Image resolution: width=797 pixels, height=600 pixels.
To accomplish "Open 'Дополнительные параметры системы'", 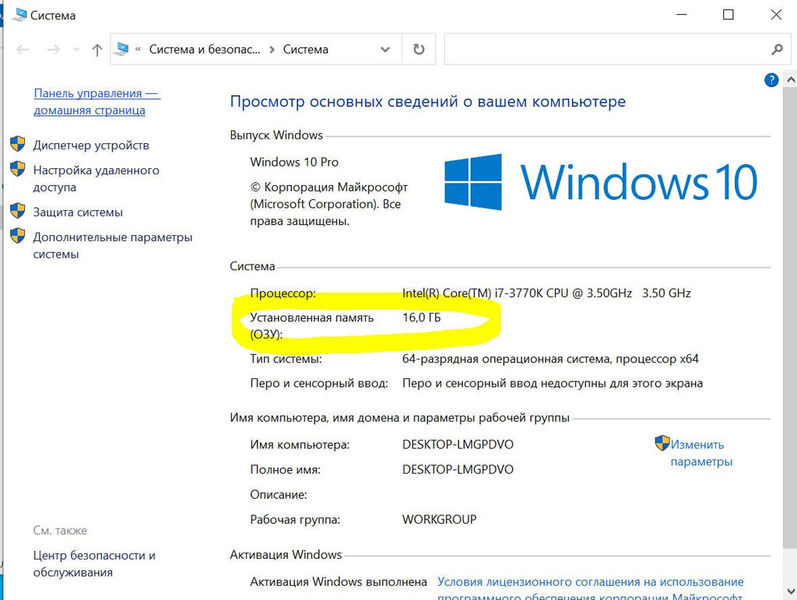I will tap(113, 246).
